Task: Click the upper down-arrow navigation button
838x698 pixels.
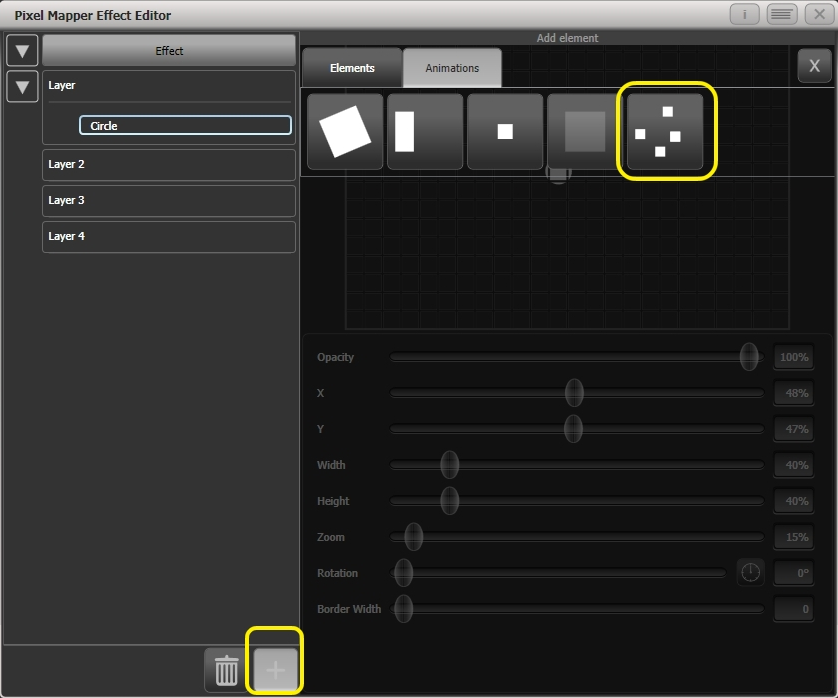Action: 21,50
